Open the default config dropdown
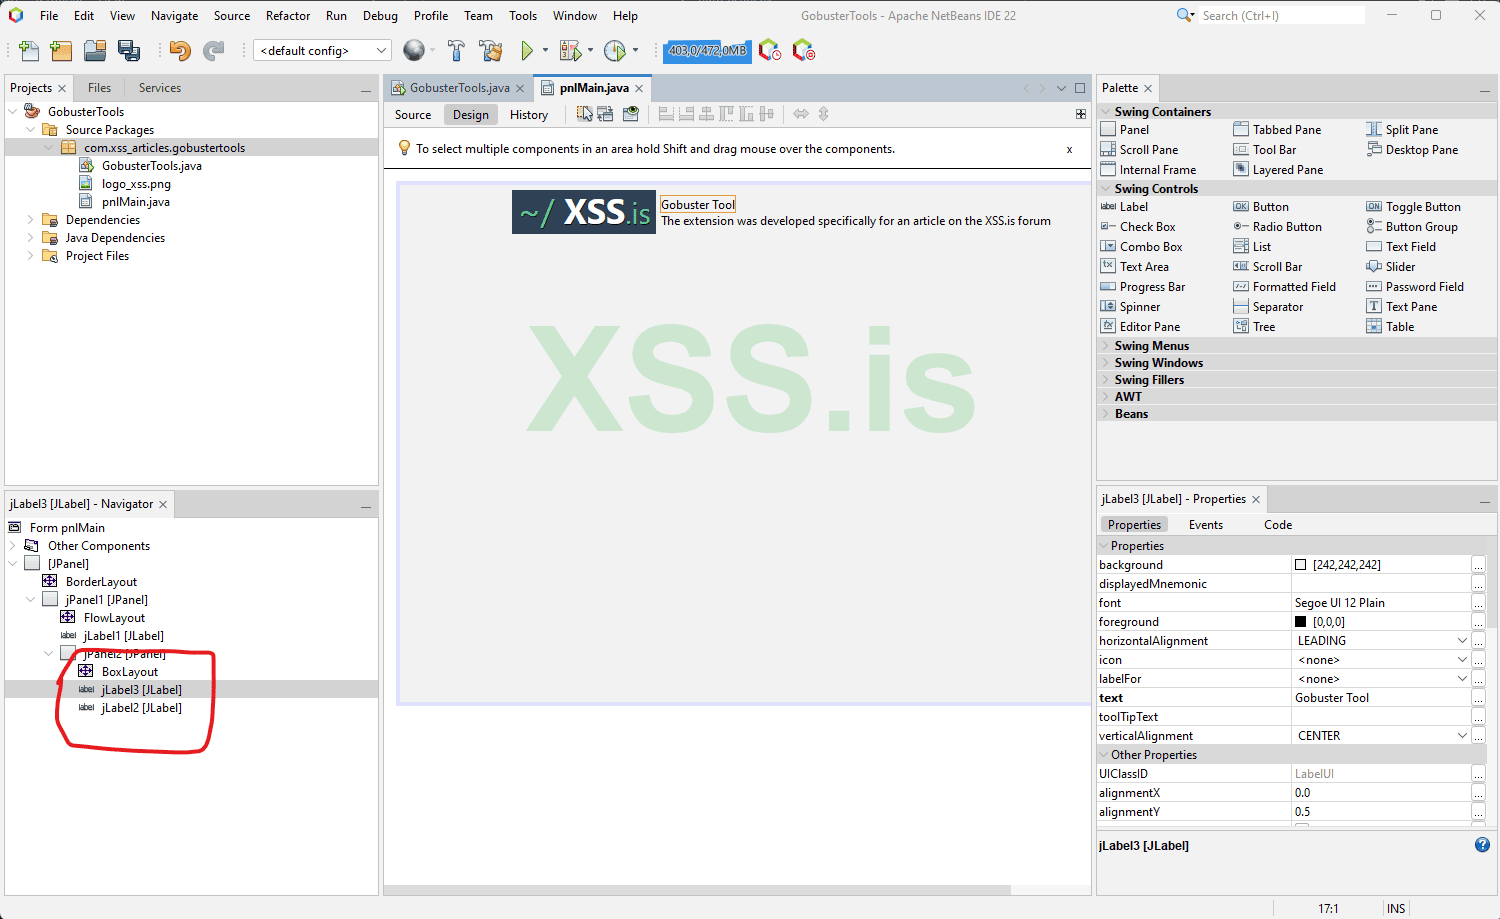Screen dimensions: 1500x919 click(x=322, y=51)
